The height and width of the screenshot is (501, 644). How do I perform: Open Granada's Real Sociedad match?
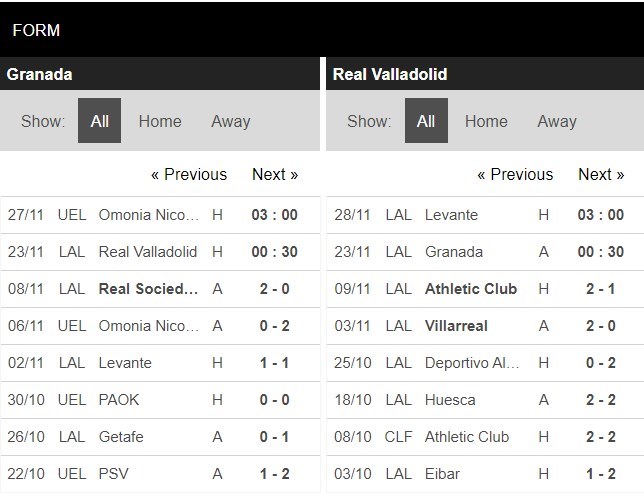pos(147,289)
